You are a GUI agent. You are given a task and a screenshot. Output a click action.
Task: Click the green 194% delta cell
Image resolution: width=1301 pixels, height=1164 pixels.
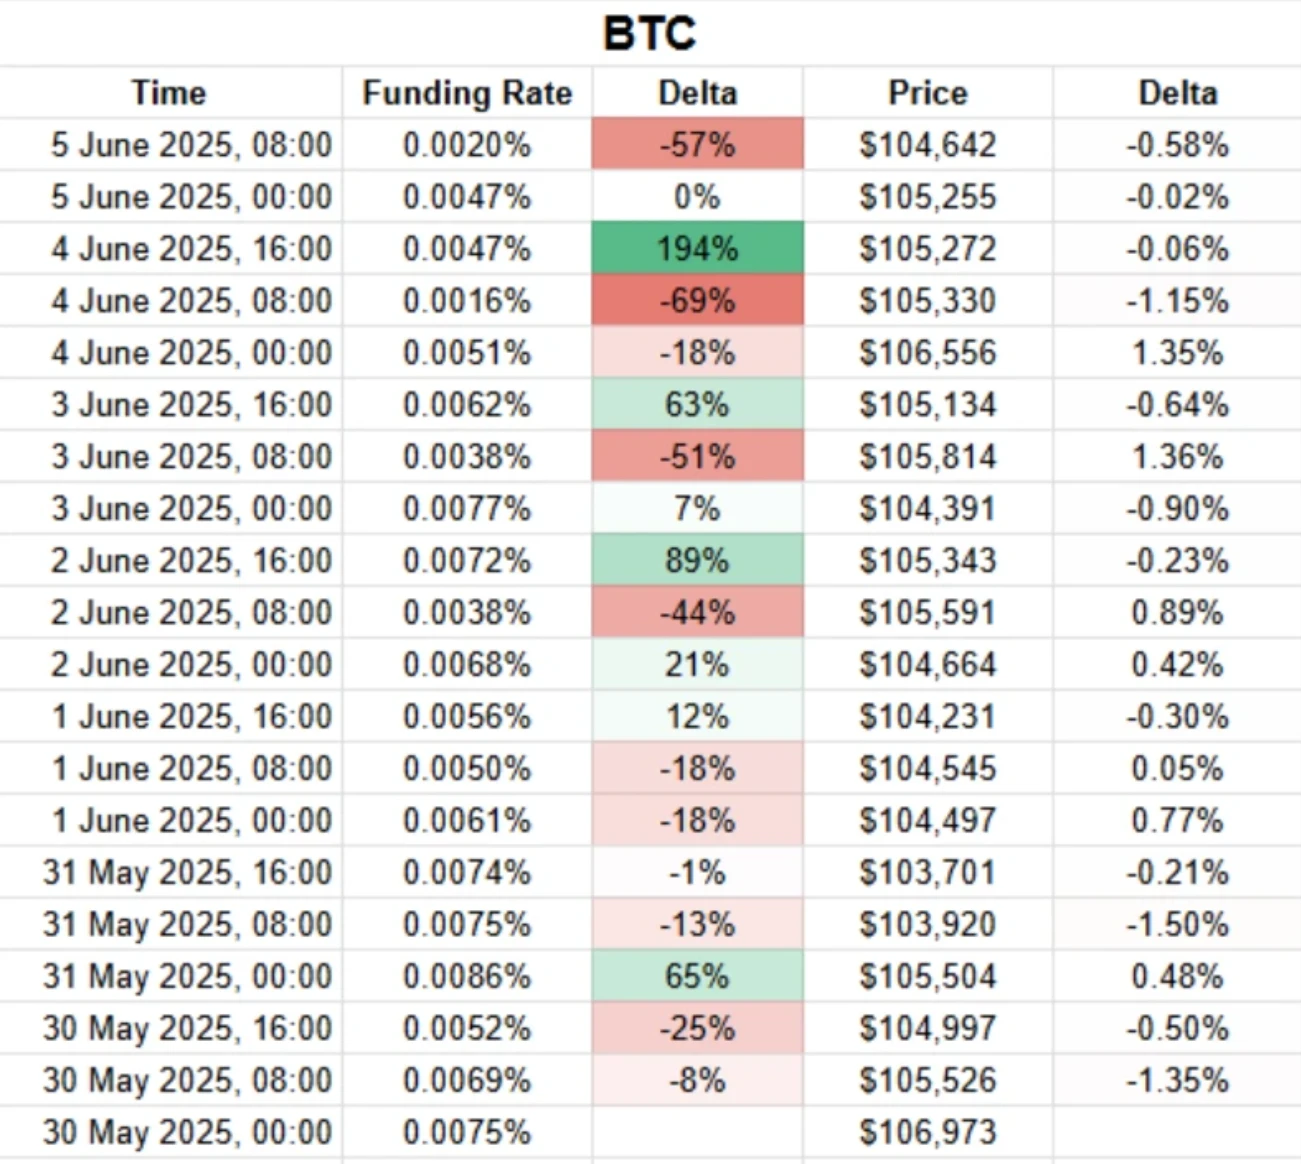click(697, 249)
